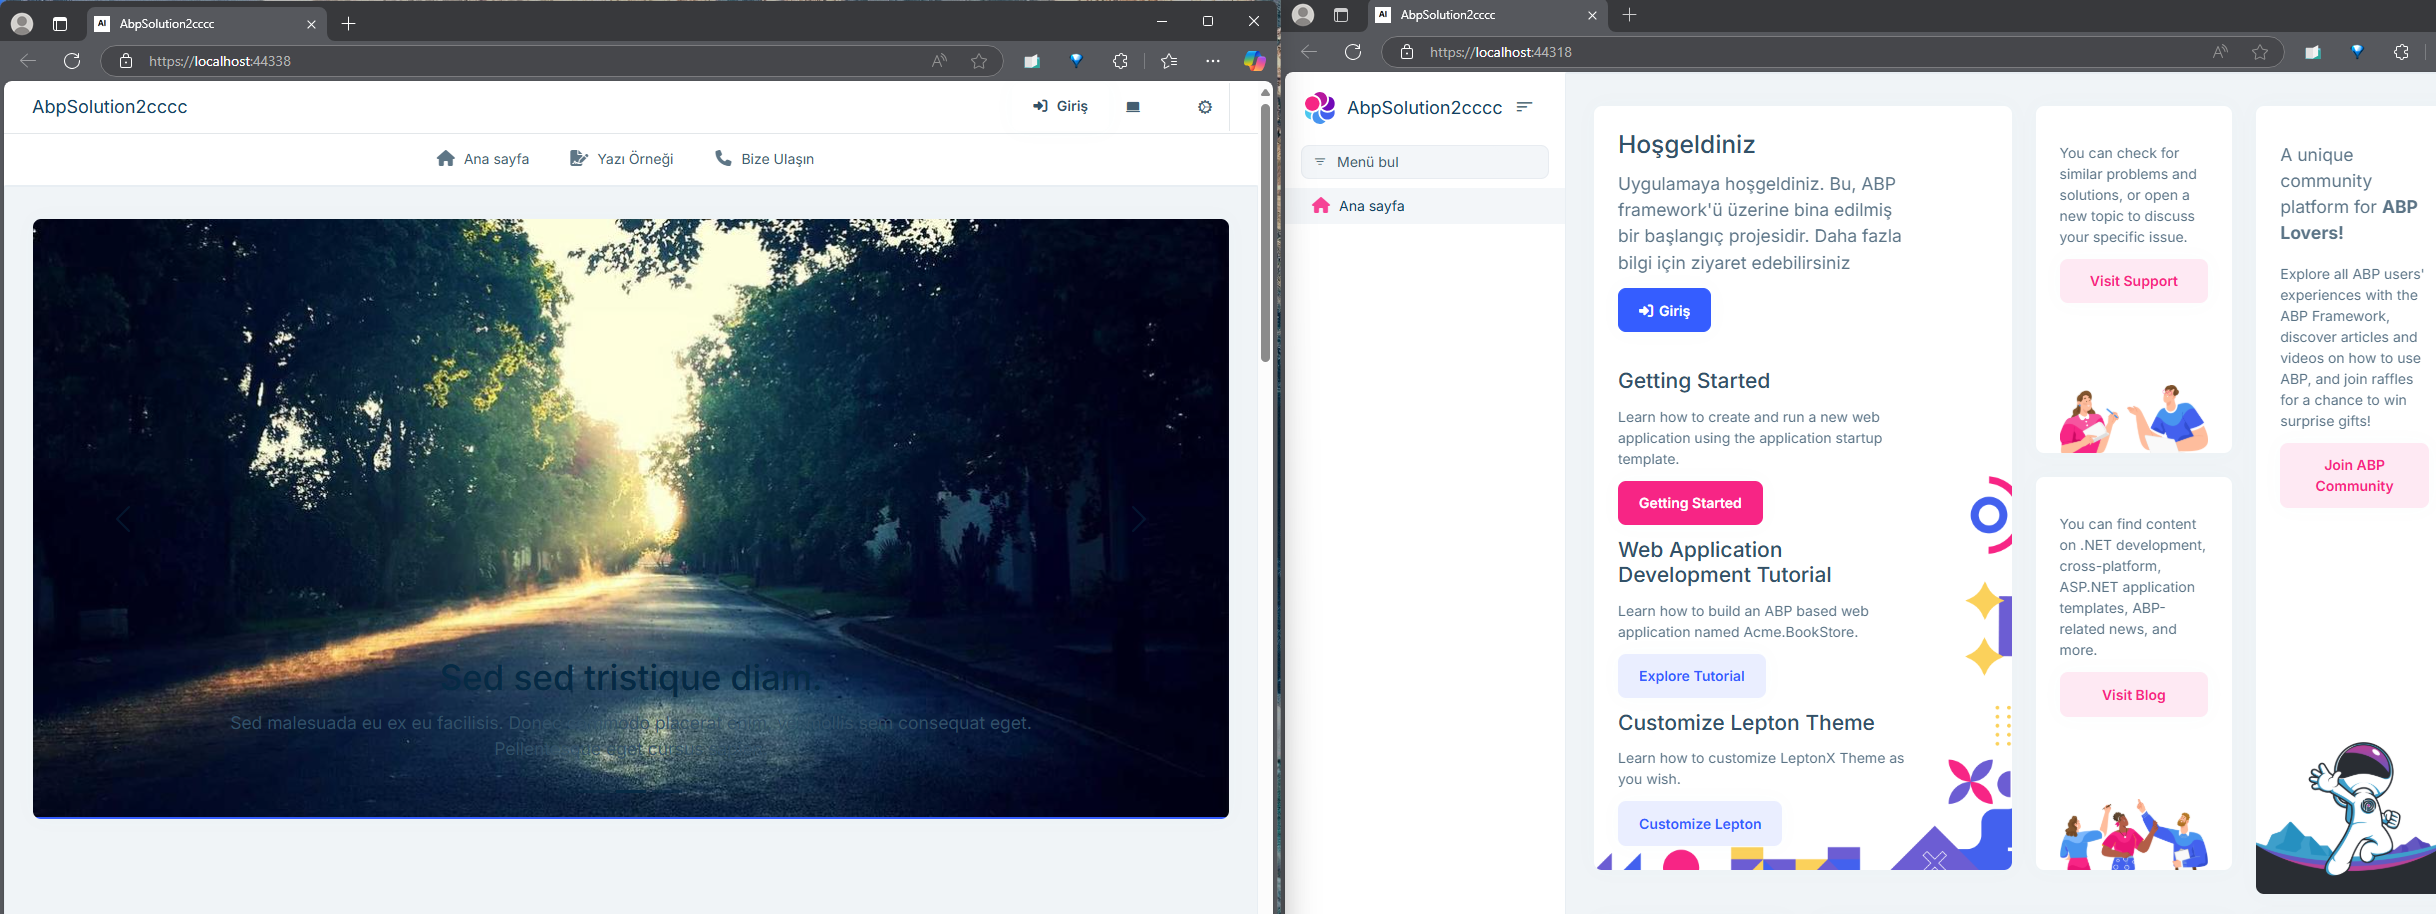Click the Customize Lepton button
This screenshot has height=914, width=2436.
[1699, 824]
